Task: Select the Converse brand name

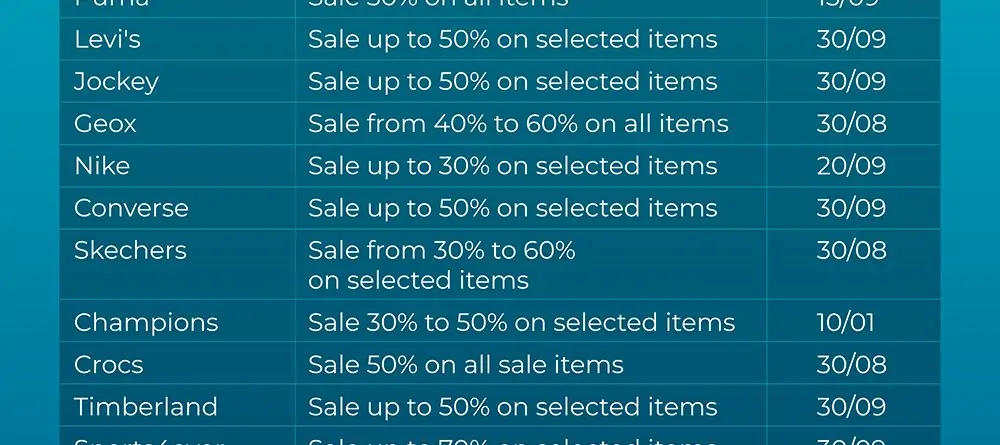Action: click(x=131, y=208)
